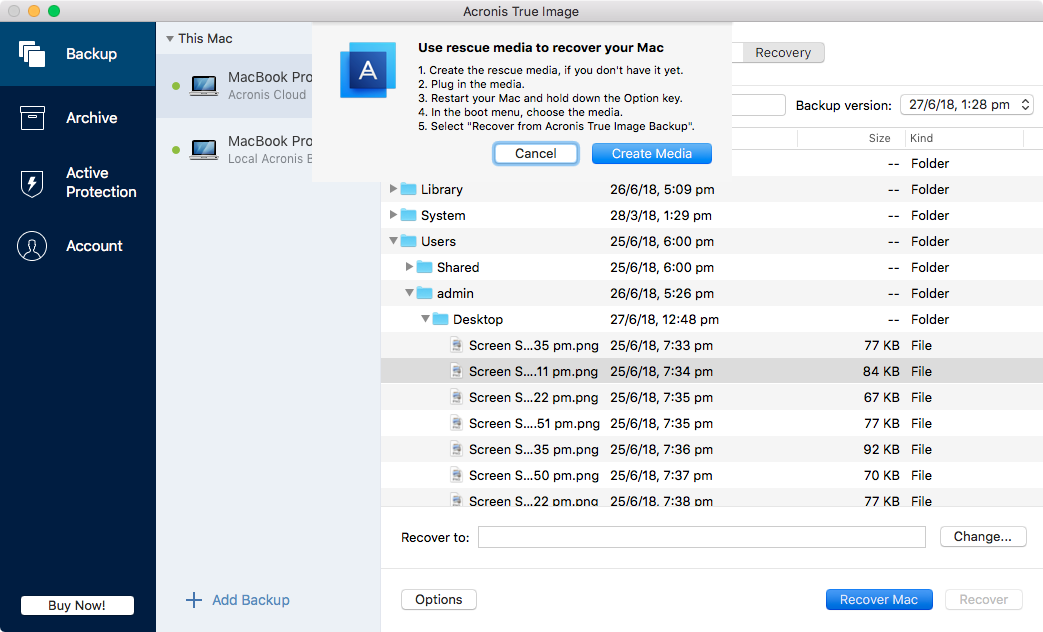Select the Archive sidebar icon

[32, 117]
